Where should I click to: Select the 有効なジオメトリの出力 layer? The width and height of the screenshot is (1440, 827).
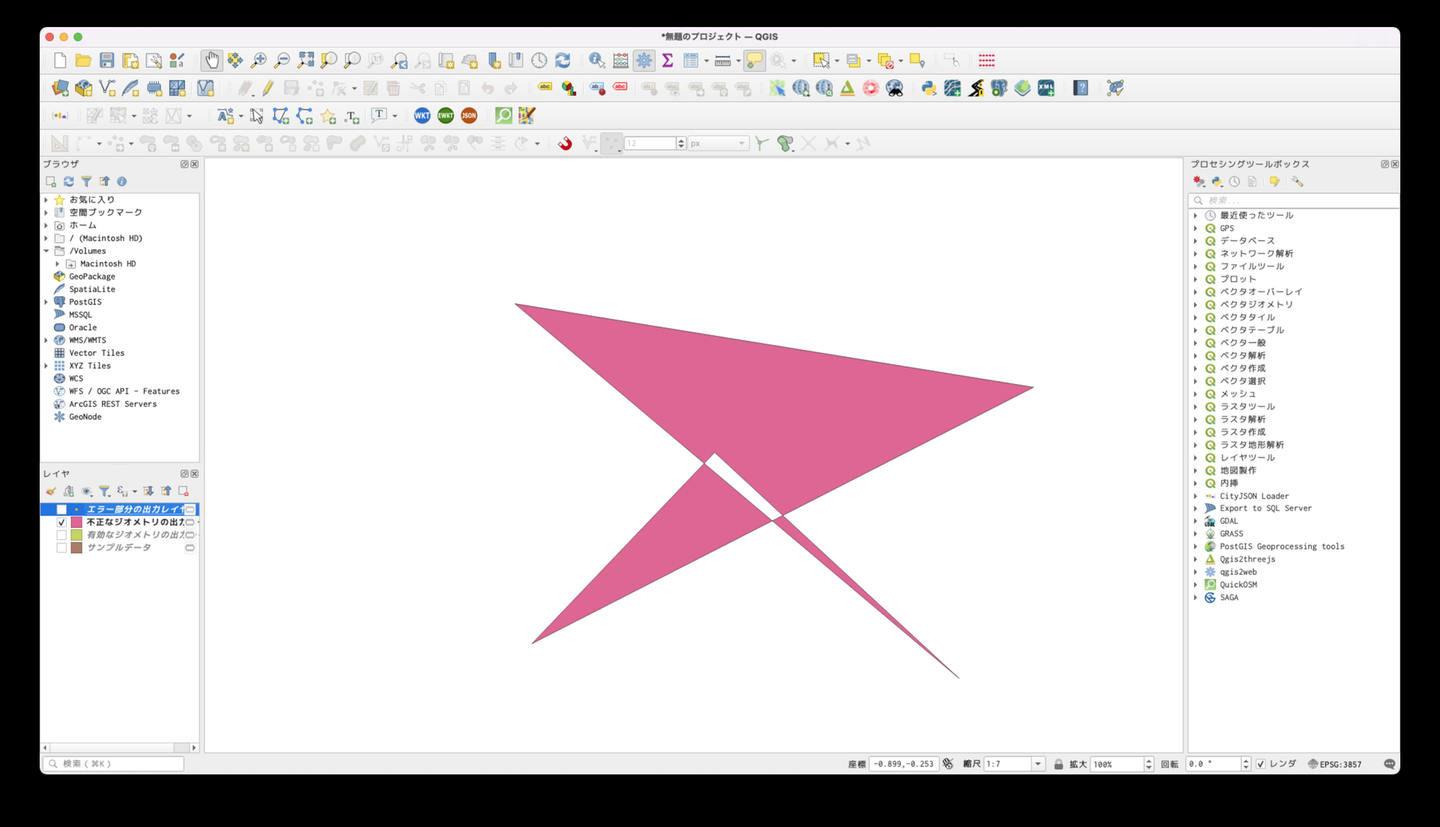(x=134, y=535)
